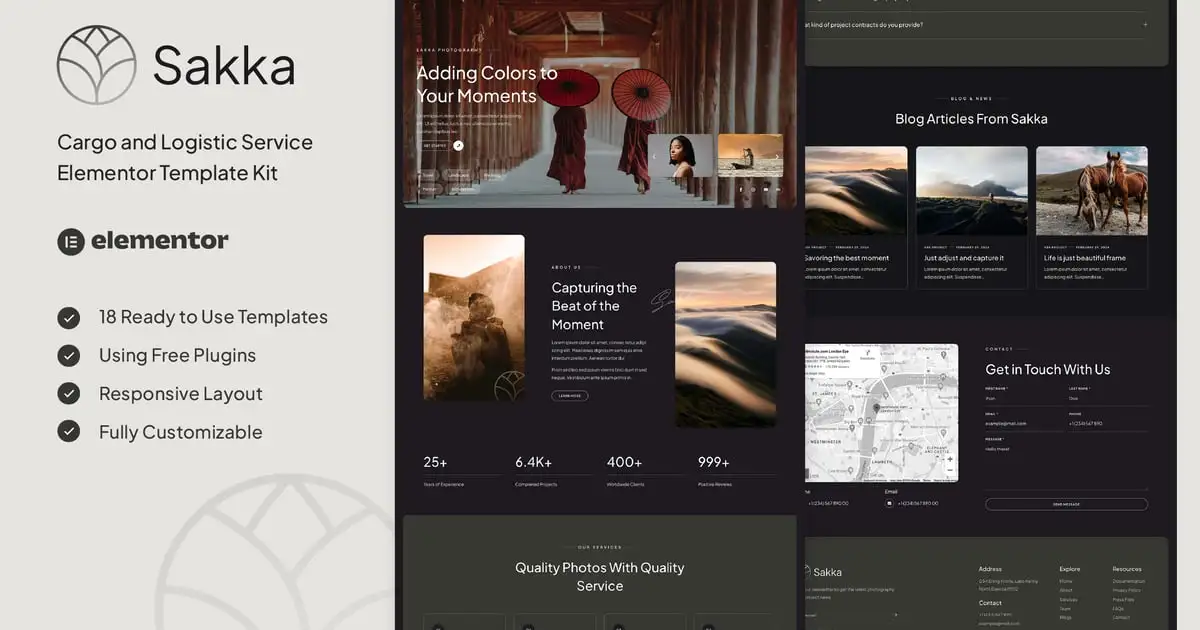The image size is (1200, 630).
Task: Click the Explore heading in the footer
Action: pos(1070,569)
